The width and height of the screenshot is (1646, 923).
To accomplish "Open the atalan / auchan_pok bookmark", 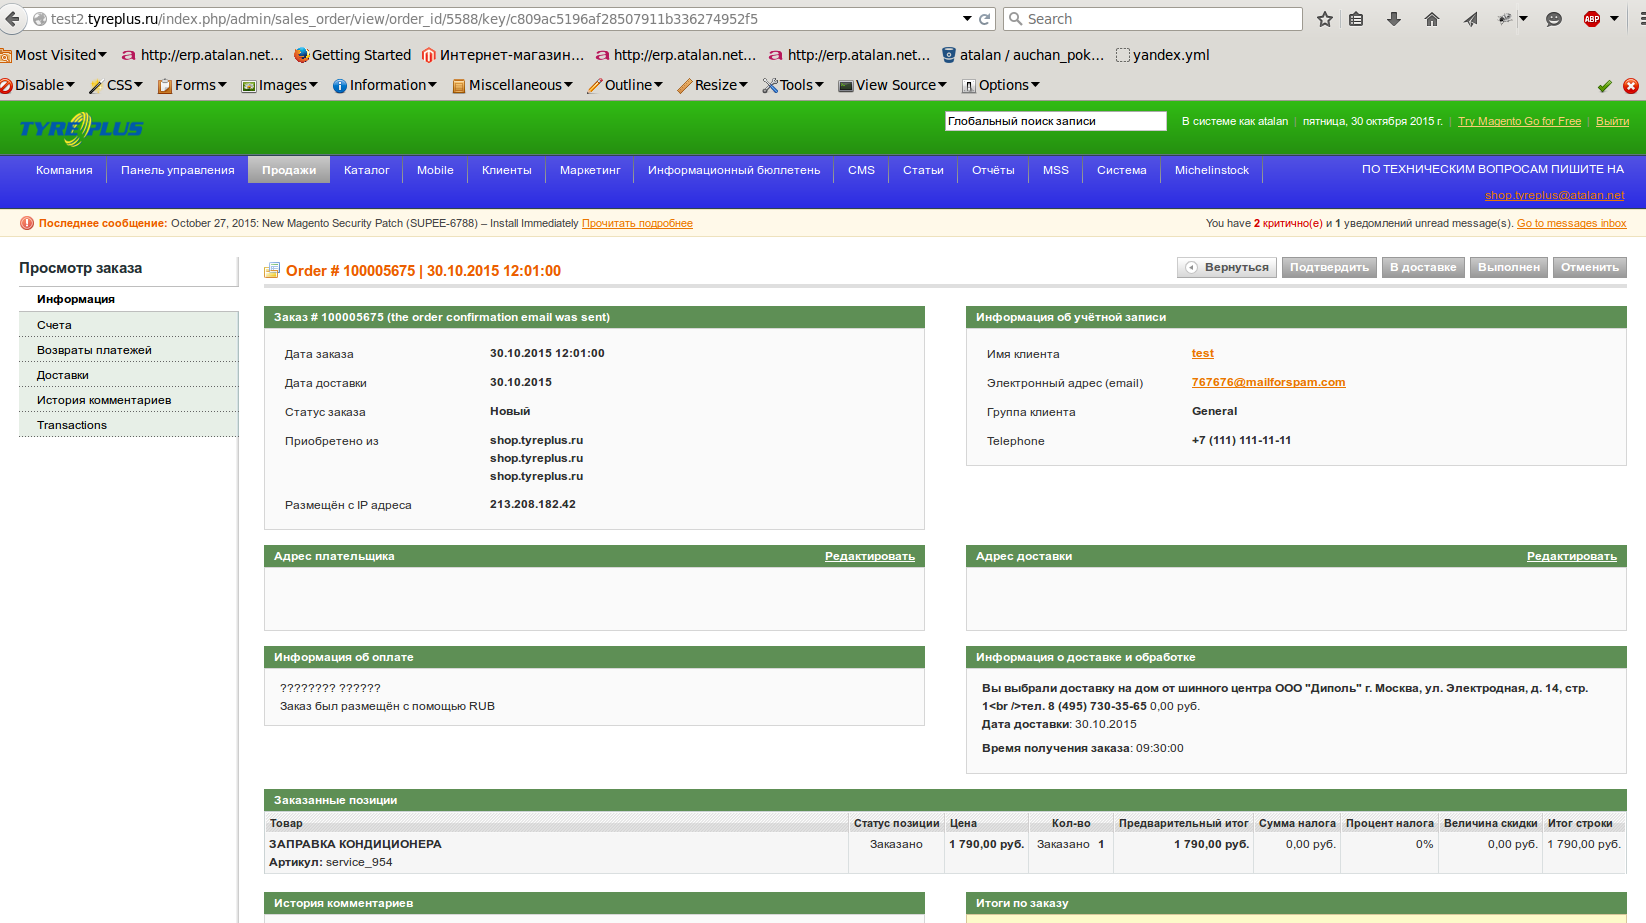I will 1023,55.
